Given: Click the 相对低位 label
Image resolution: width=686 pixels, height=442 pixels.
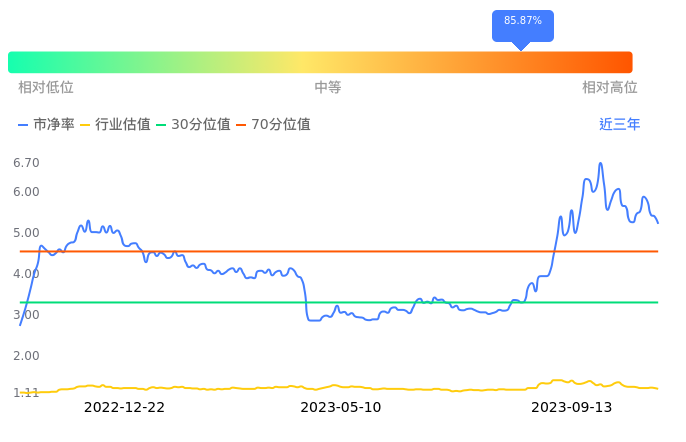Looking at the screenshot, I should click(46, 88).
